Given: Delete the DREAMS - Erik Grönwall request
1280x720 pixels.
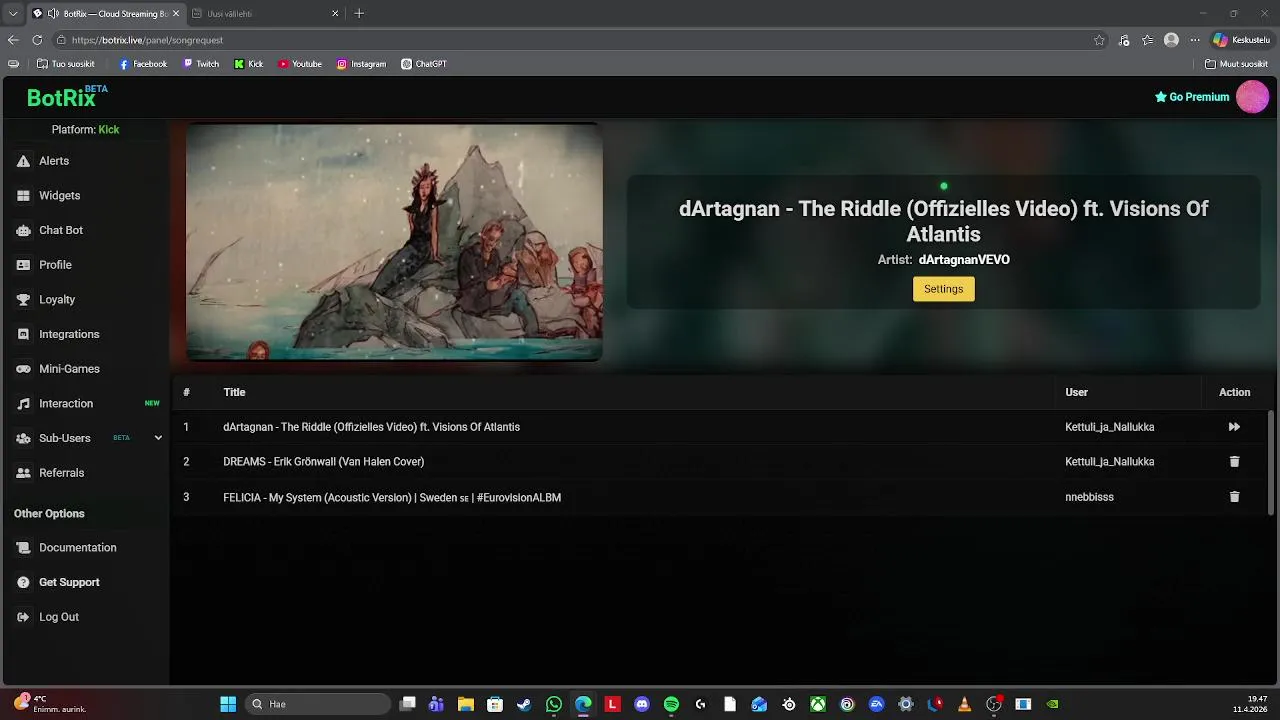Looking at the screenshot, I should point(1234,462).
